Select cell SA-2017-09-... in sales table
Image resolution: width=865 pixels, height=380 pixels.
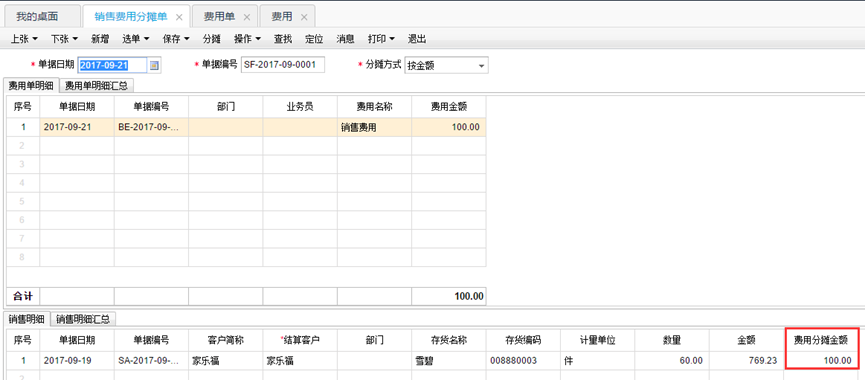[x=151, y=361]
